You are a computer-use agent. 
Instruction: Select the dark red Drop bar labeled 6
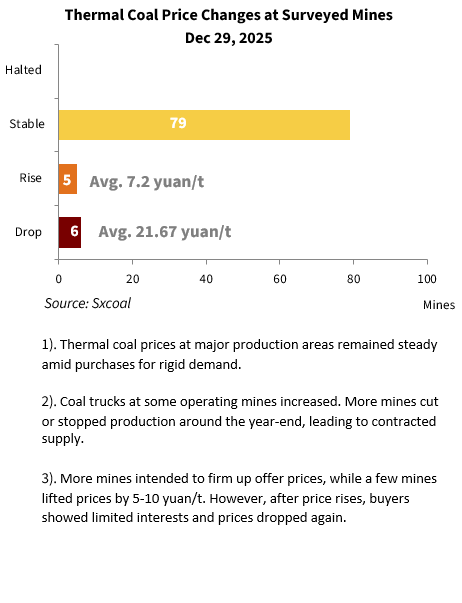coord(70,233)
